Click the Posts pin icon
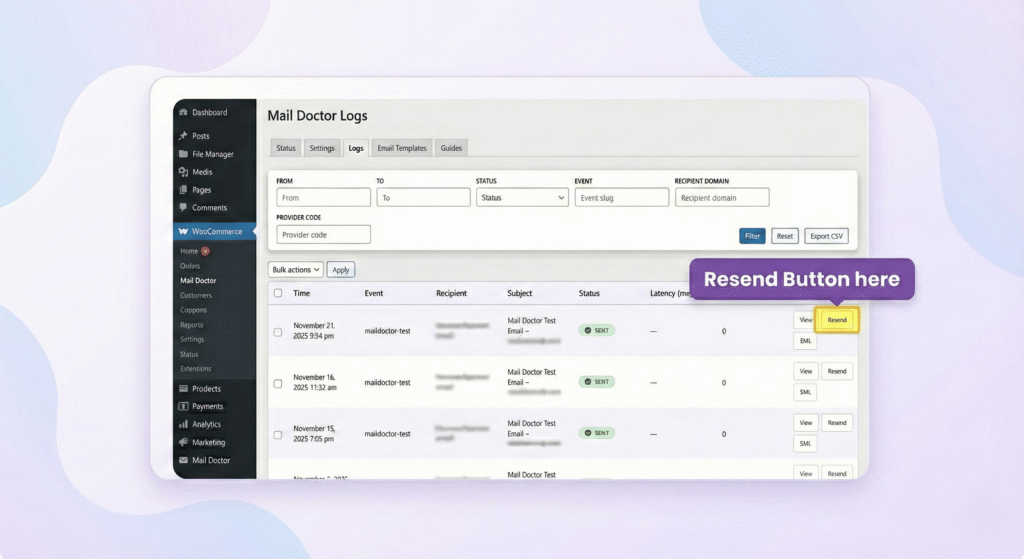The image size is (1024, 559). 183,136
